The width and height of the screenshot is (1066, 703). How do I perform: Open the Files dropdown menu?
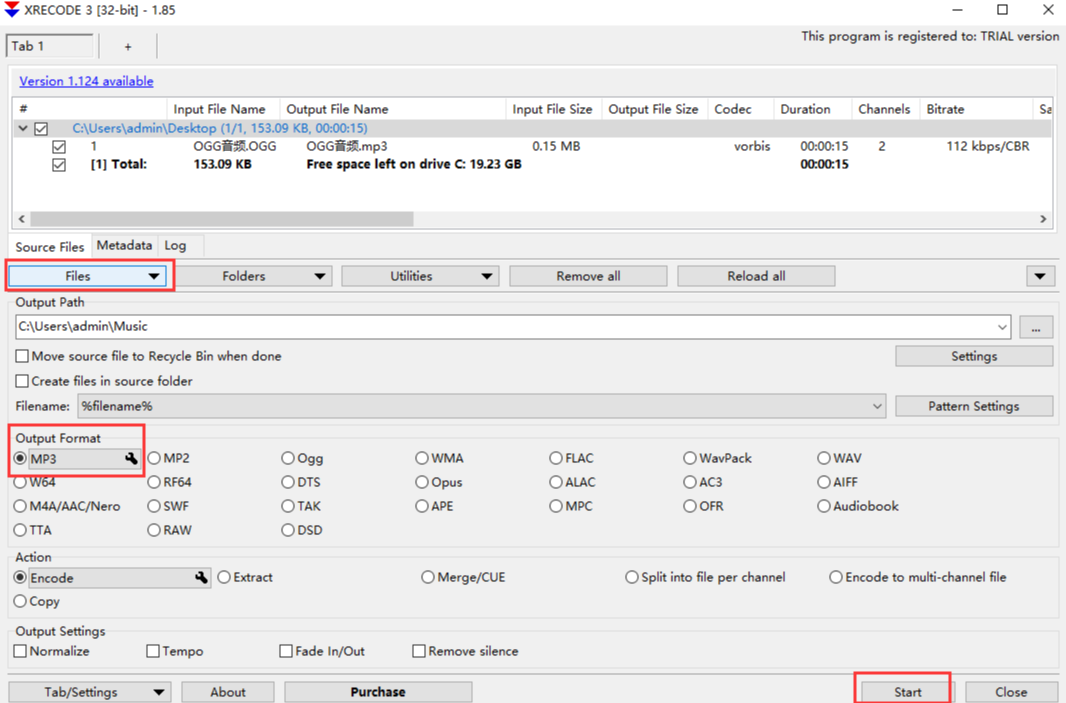tap(88, 276)
